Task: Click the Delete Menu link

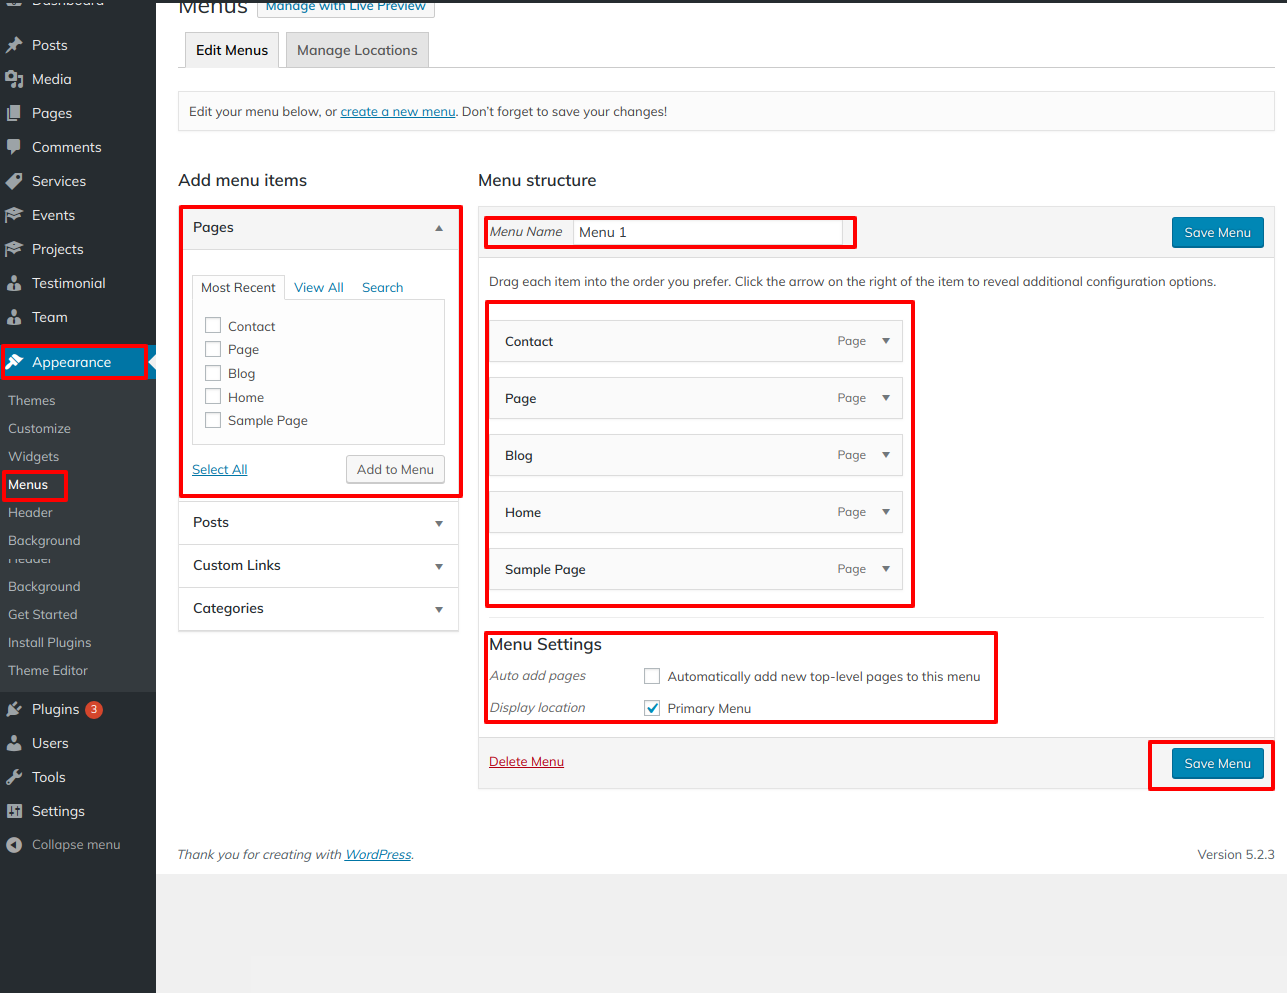Action: [x=526, y=762]
